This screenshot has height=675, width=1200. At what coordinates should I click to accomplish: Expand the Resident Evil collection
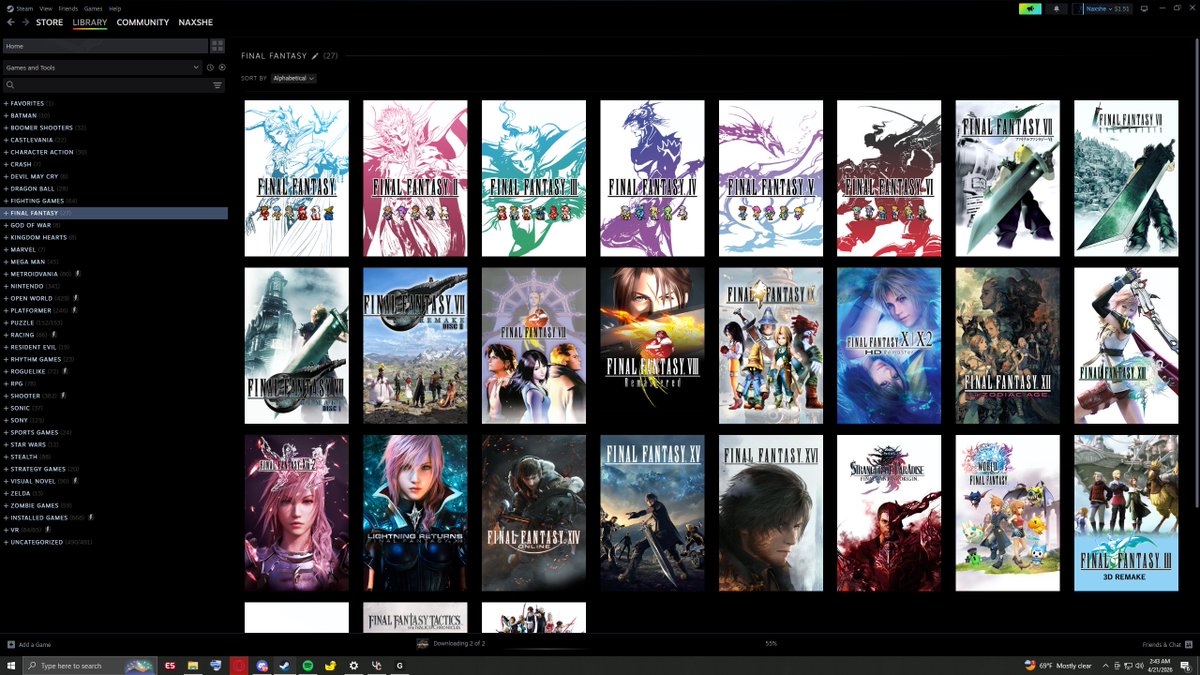pos(6,347)
